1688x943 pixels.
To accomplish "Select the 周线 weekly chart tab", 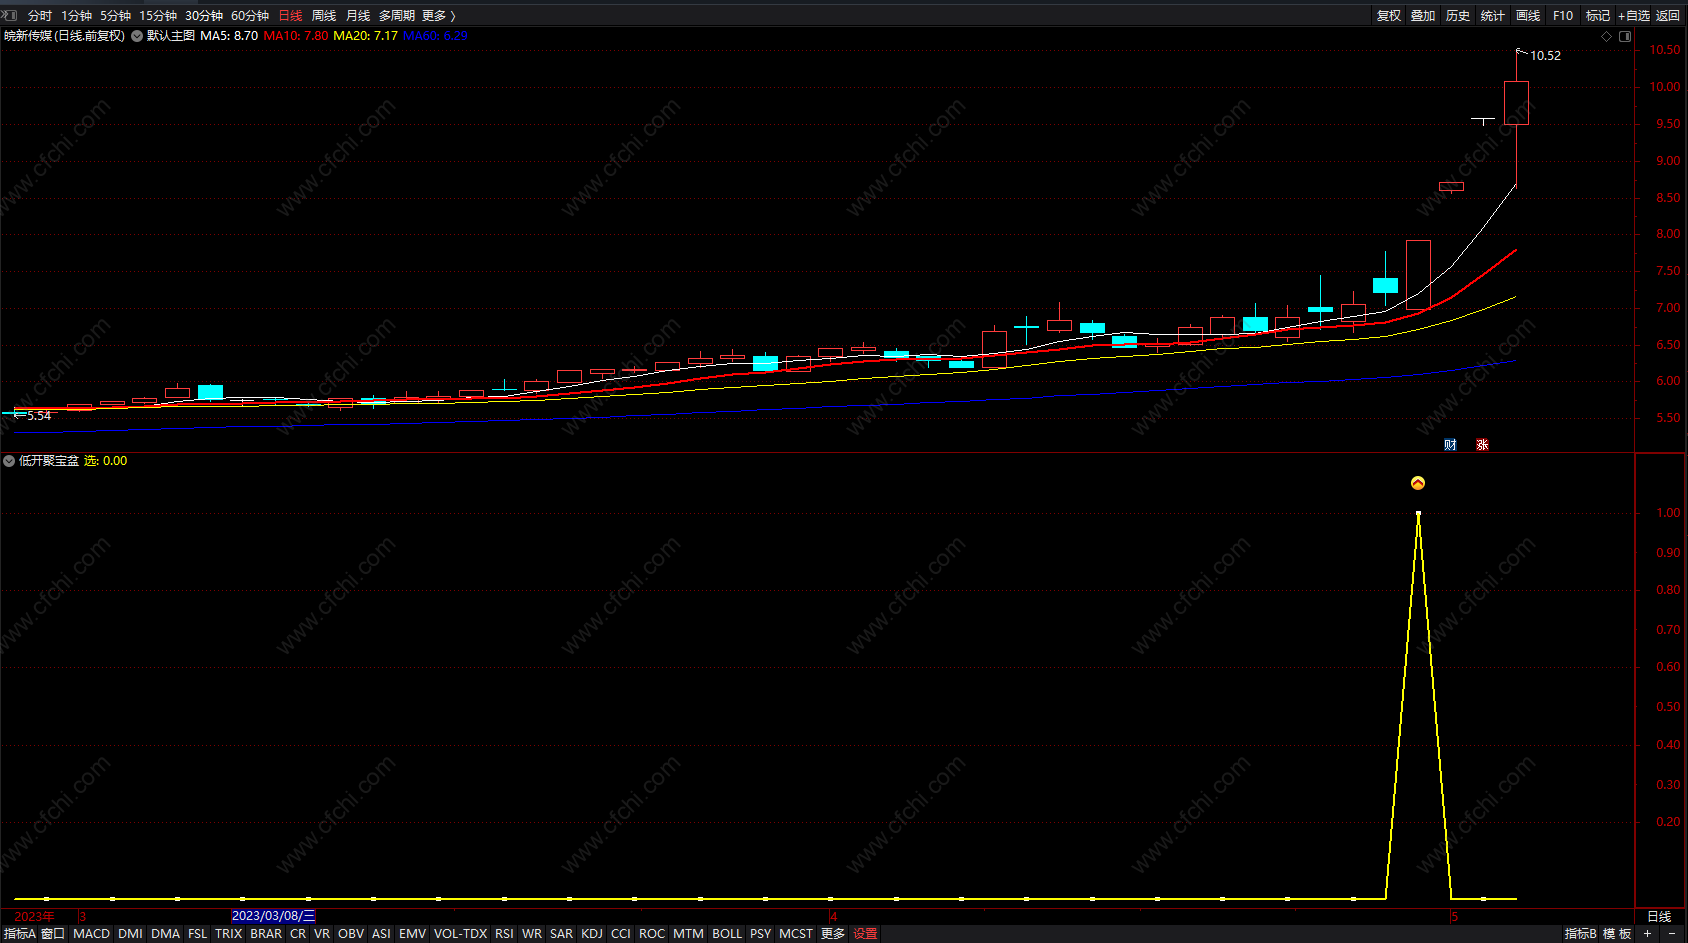I will pyautogui.click(x=324, y=16).
